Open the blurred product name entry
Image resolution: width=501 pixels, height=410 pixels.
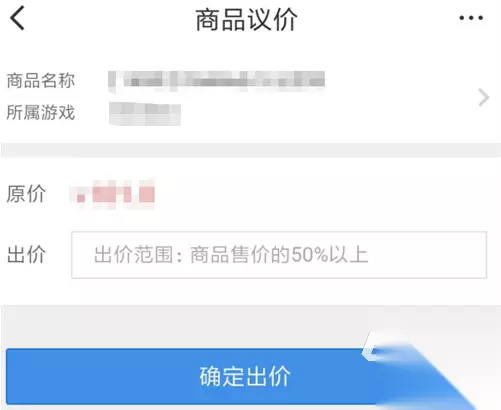217,81
